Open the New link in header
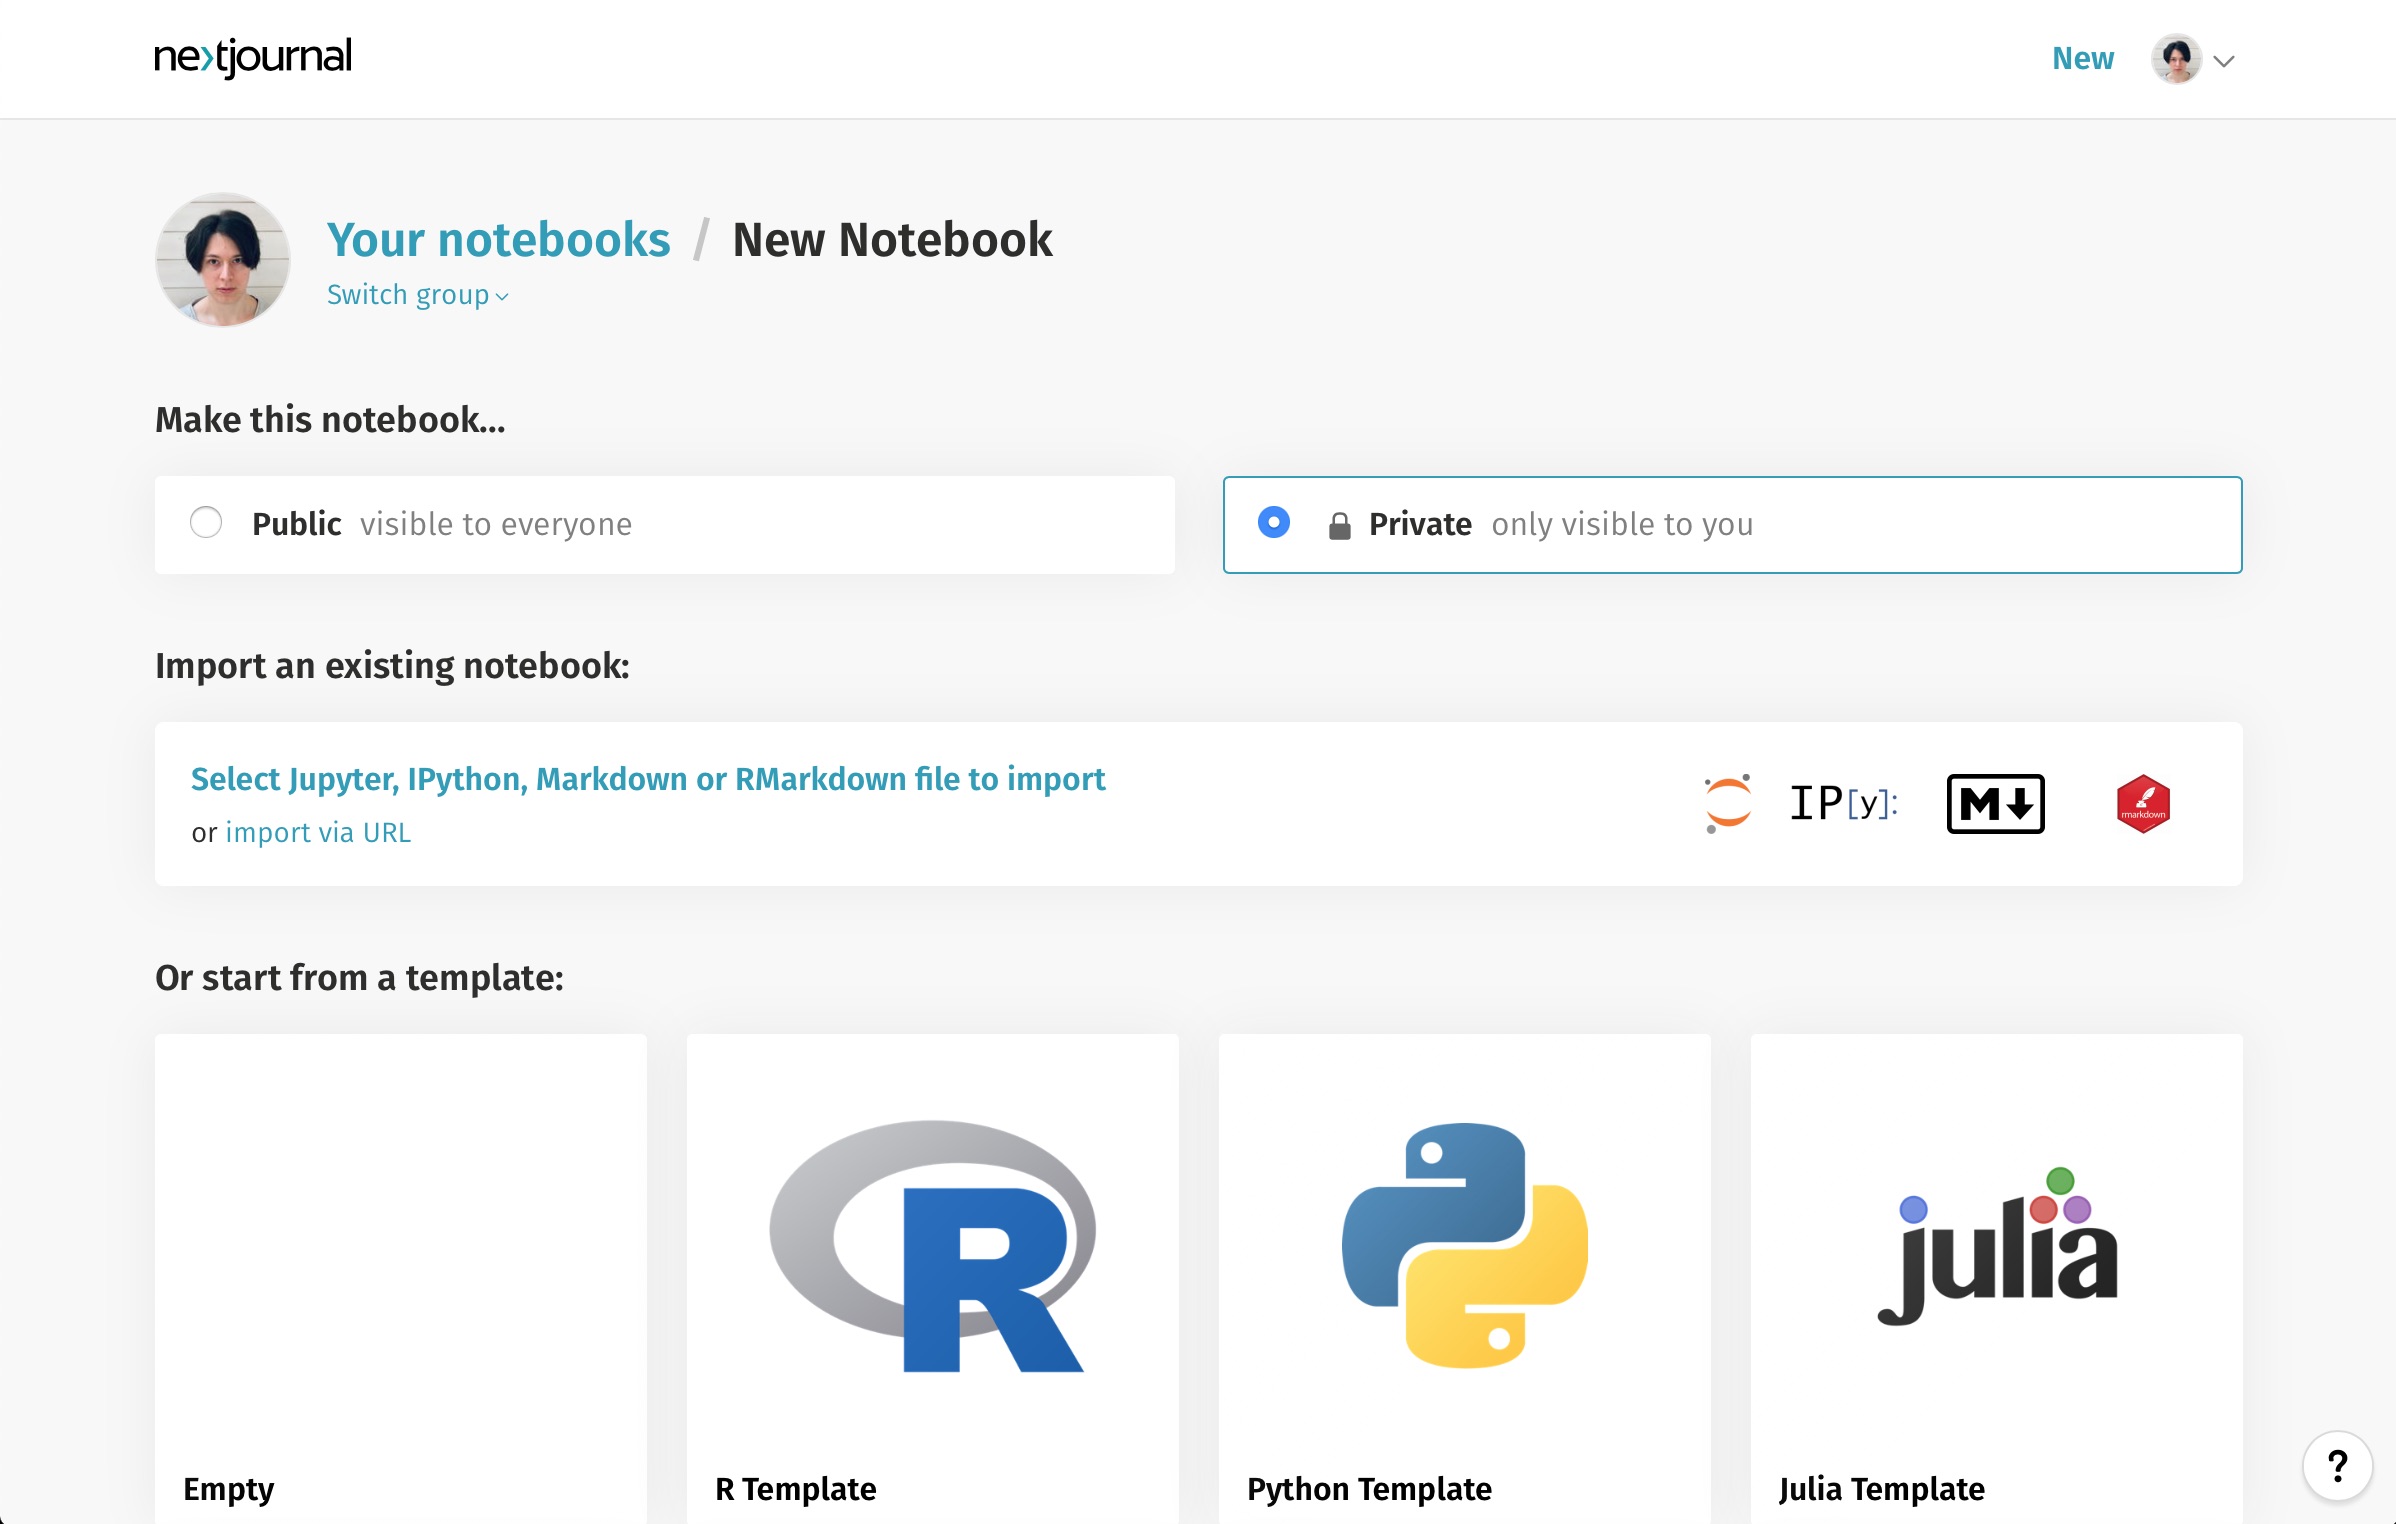 pos(2082,59)
